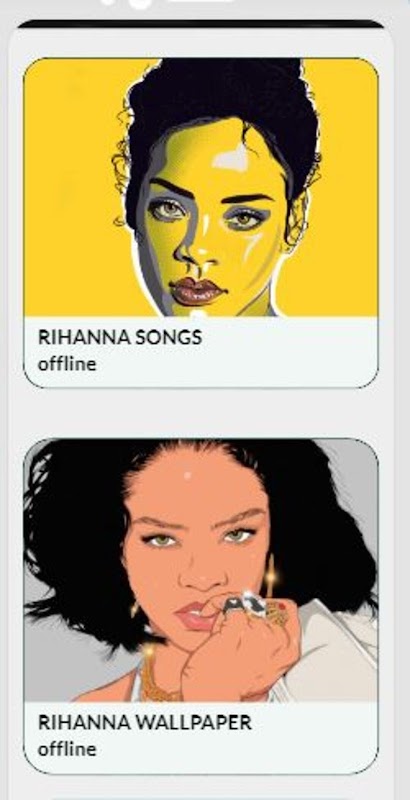Open the RIHANNA SONGS card artwork
This screenshot has width=410, height=800.
point(201,187)
